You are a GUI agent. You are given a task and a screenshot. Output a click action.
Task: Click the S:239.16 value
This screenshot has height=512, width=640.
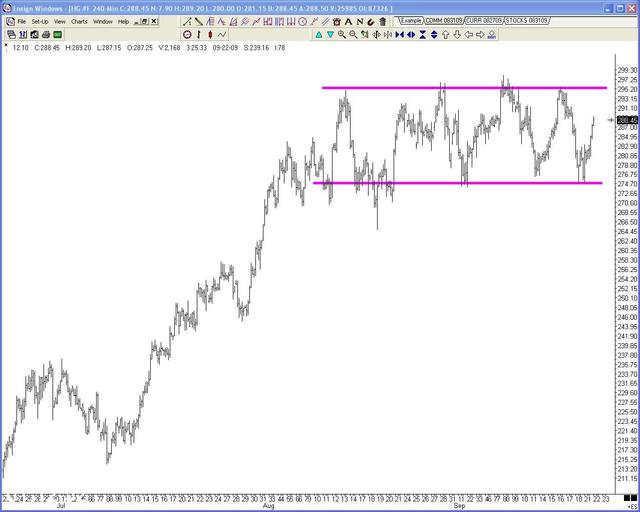pyautogui.click(x=256, y=48)
